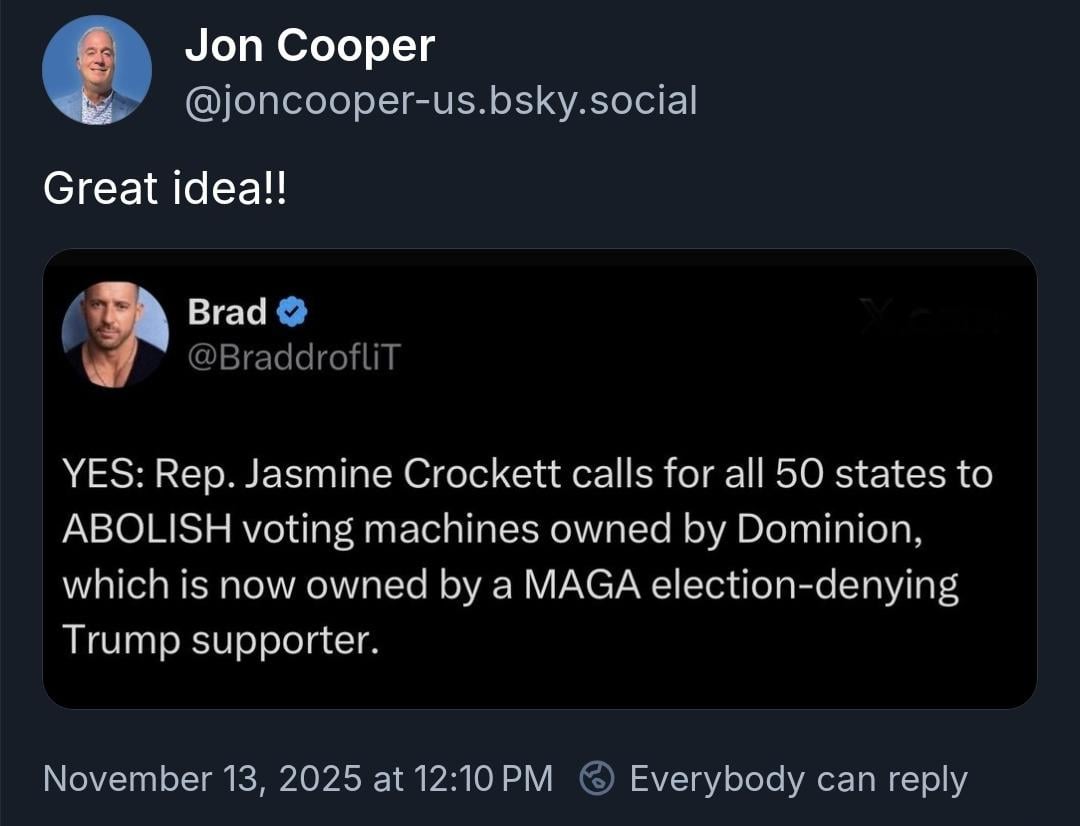
Task: Open the November 13, 2025 timestamp
Action: click(297, 778)
